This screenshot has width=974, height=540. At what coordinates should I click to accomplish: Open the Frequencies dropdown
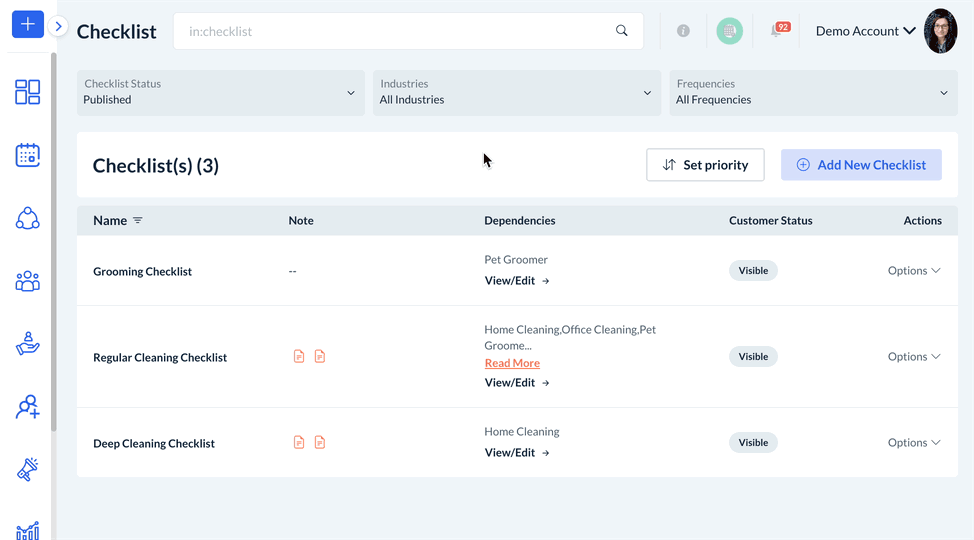tap(812, 93)
